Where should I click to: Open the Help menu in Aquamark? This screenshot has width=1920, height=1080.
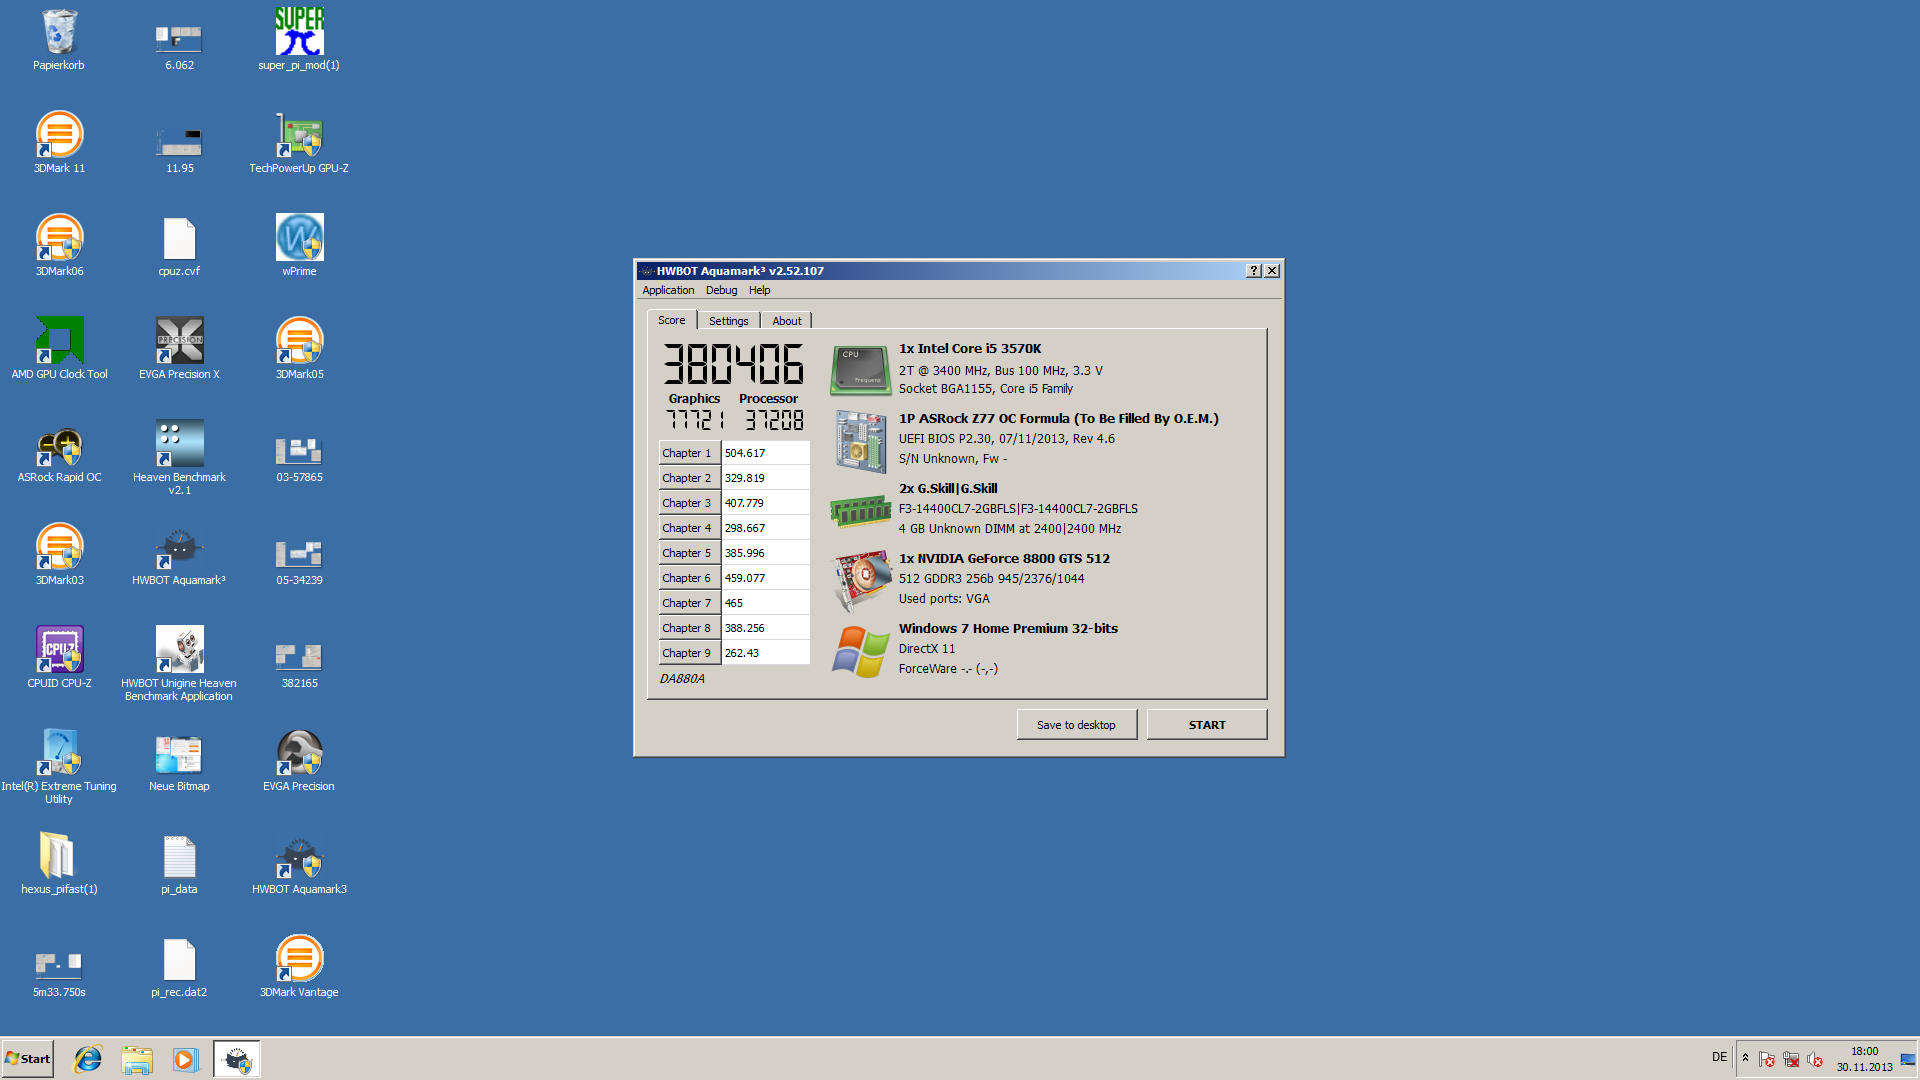pos(760,290)
